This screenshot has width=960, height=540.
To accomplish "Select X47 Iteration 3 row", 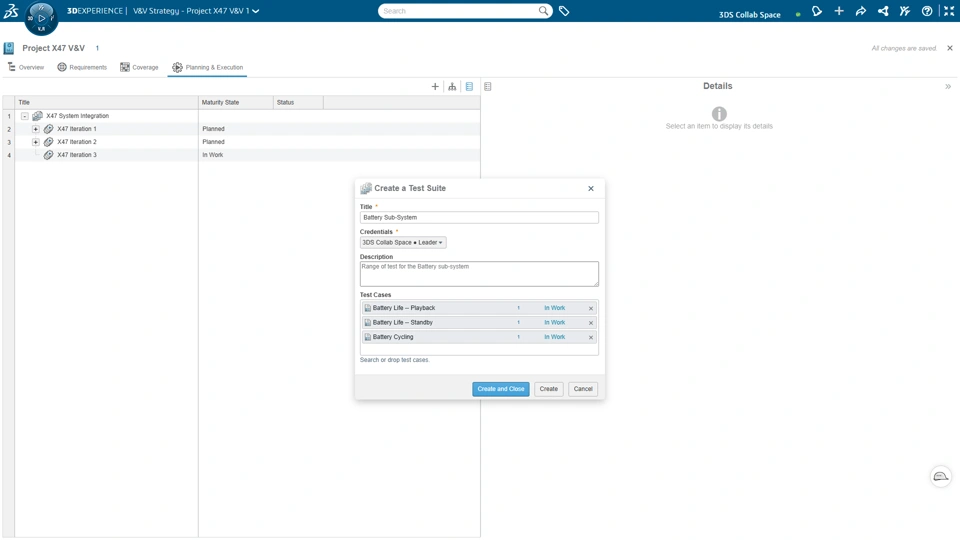I will pos(241,155).
